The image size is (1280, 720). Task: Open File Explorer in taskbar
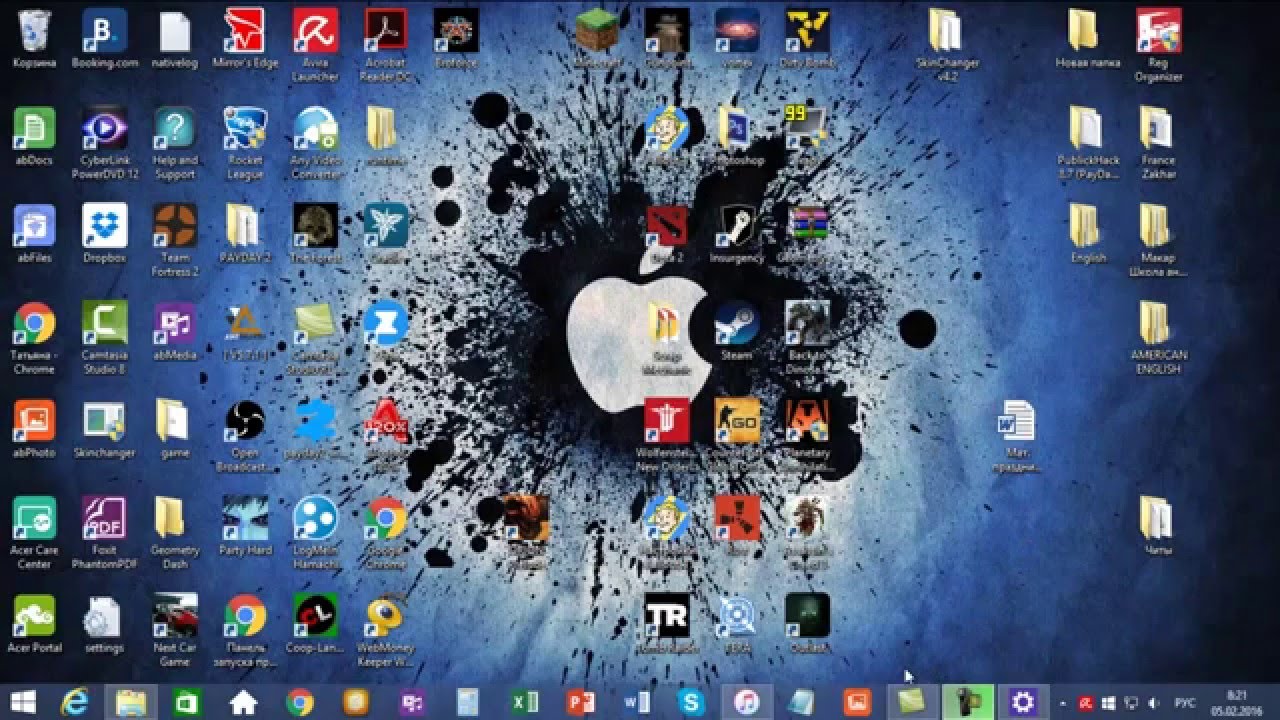[131, 702]
